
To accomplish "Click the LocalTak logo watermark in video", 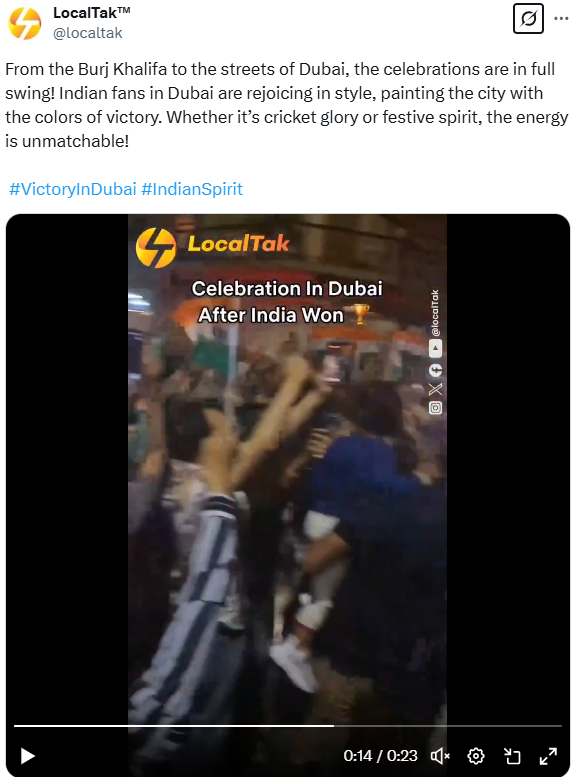I will (213, 247).
